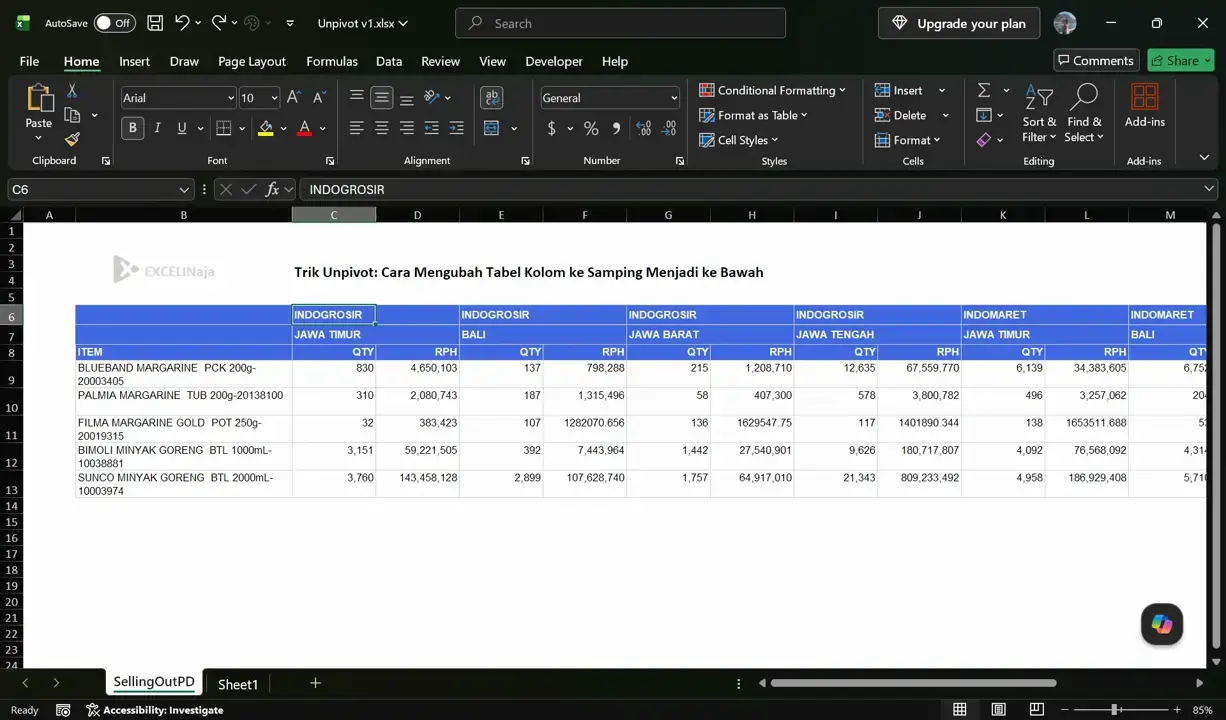Click the yellow Fill Color swatch
This screenshot has height=720, width=1226.
pyautogui.click(x=265, y=128)
